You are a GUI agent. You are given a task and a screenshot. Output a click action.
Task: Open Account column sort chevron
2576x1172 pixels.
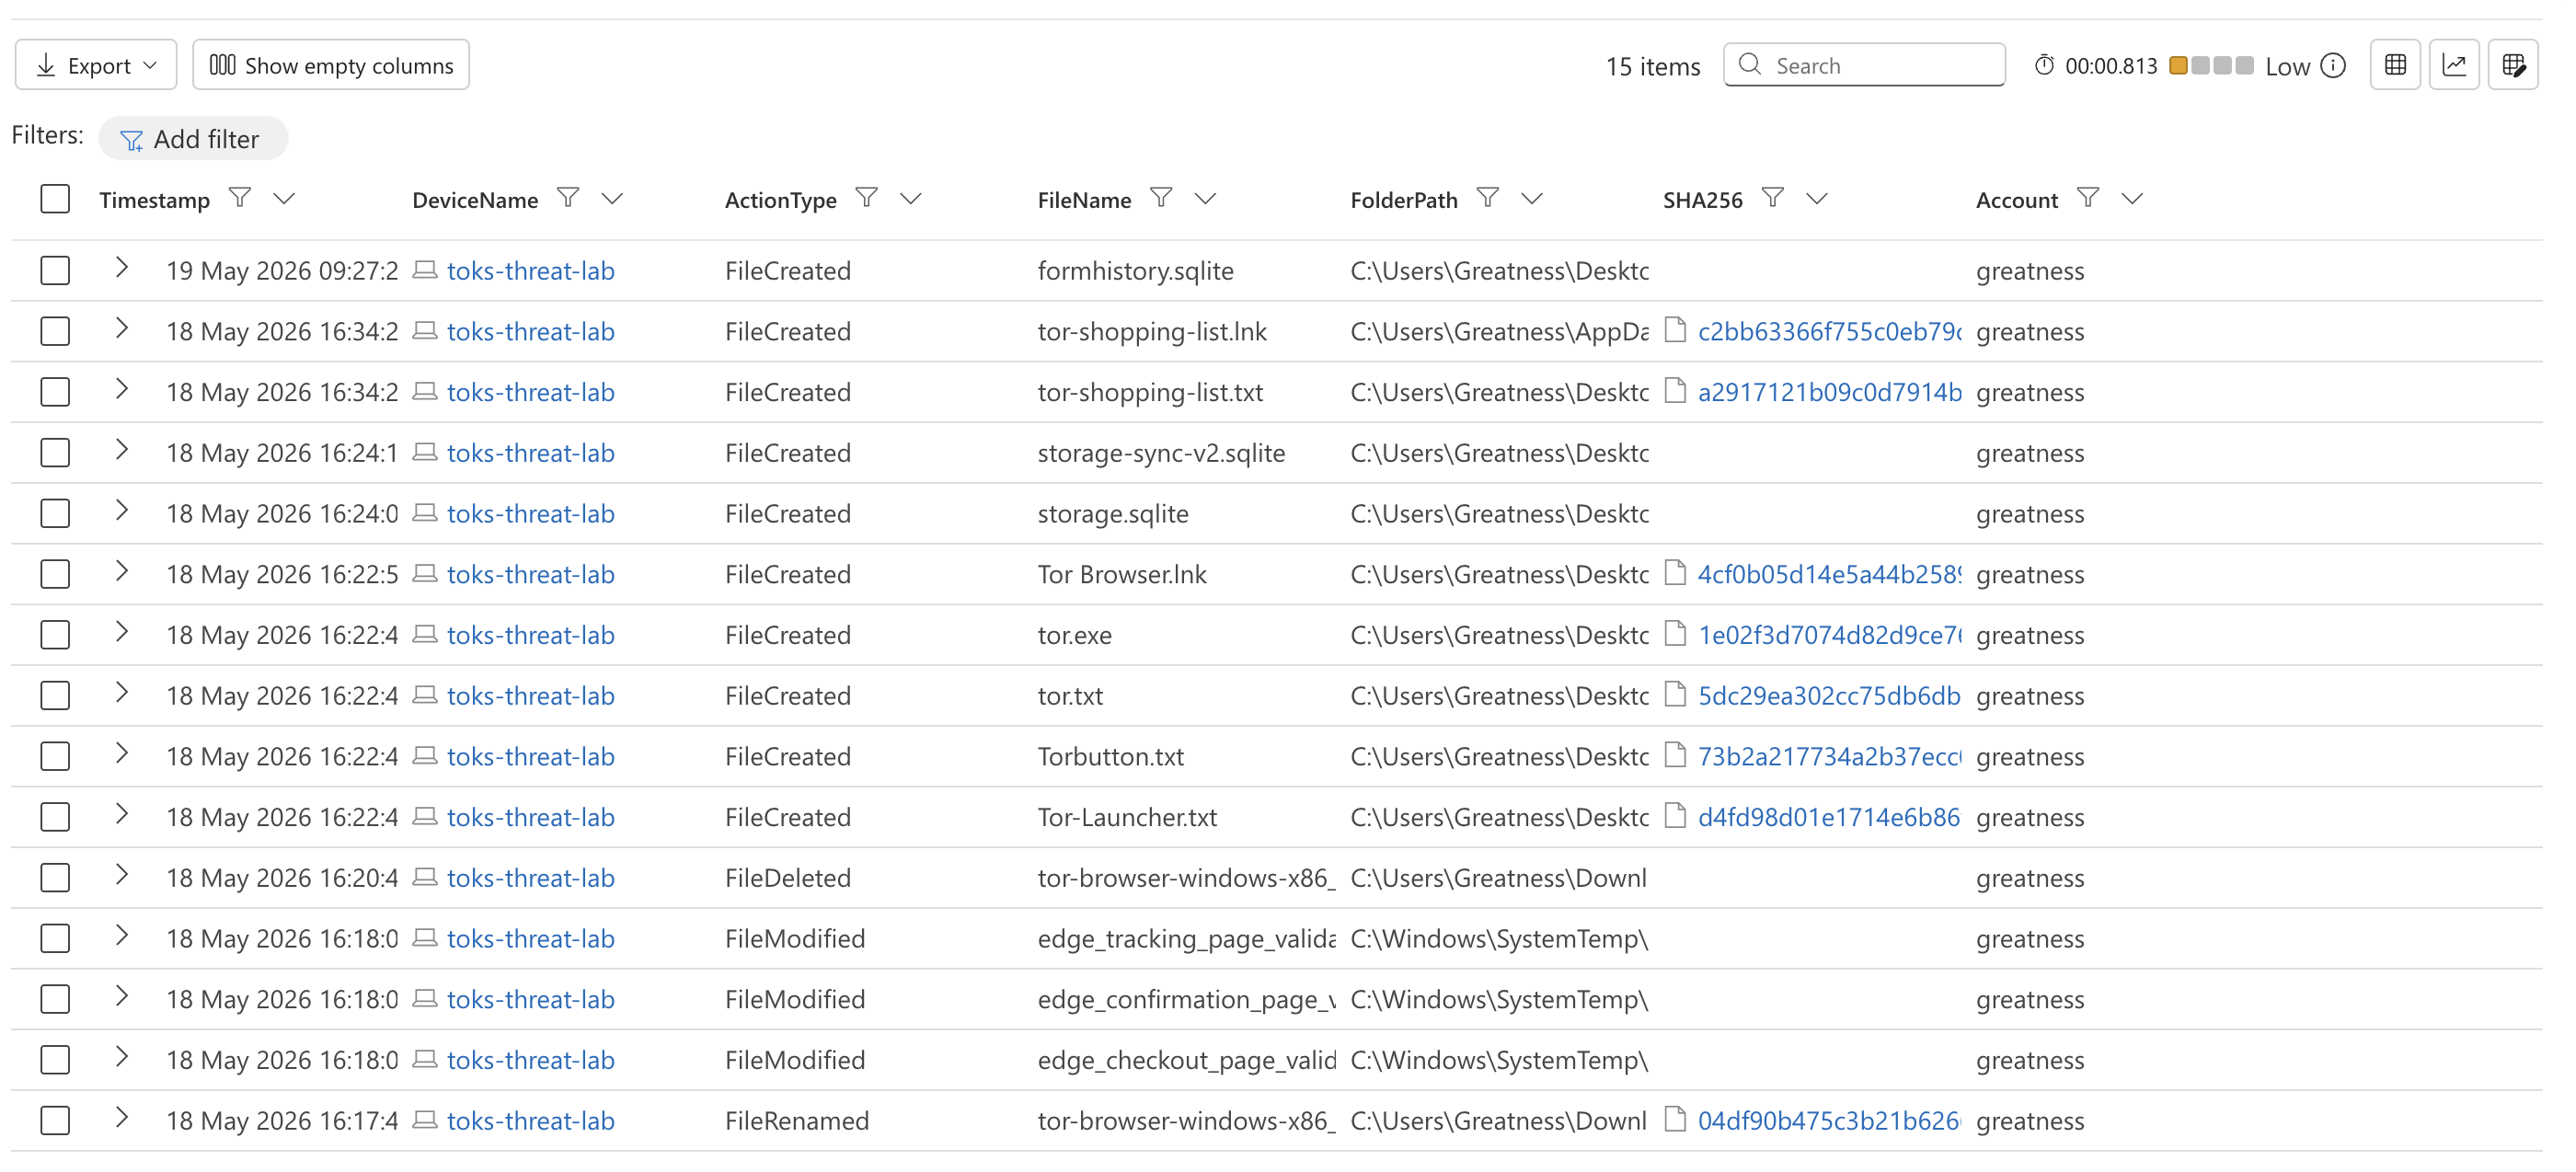click(x=2132, y=199)
